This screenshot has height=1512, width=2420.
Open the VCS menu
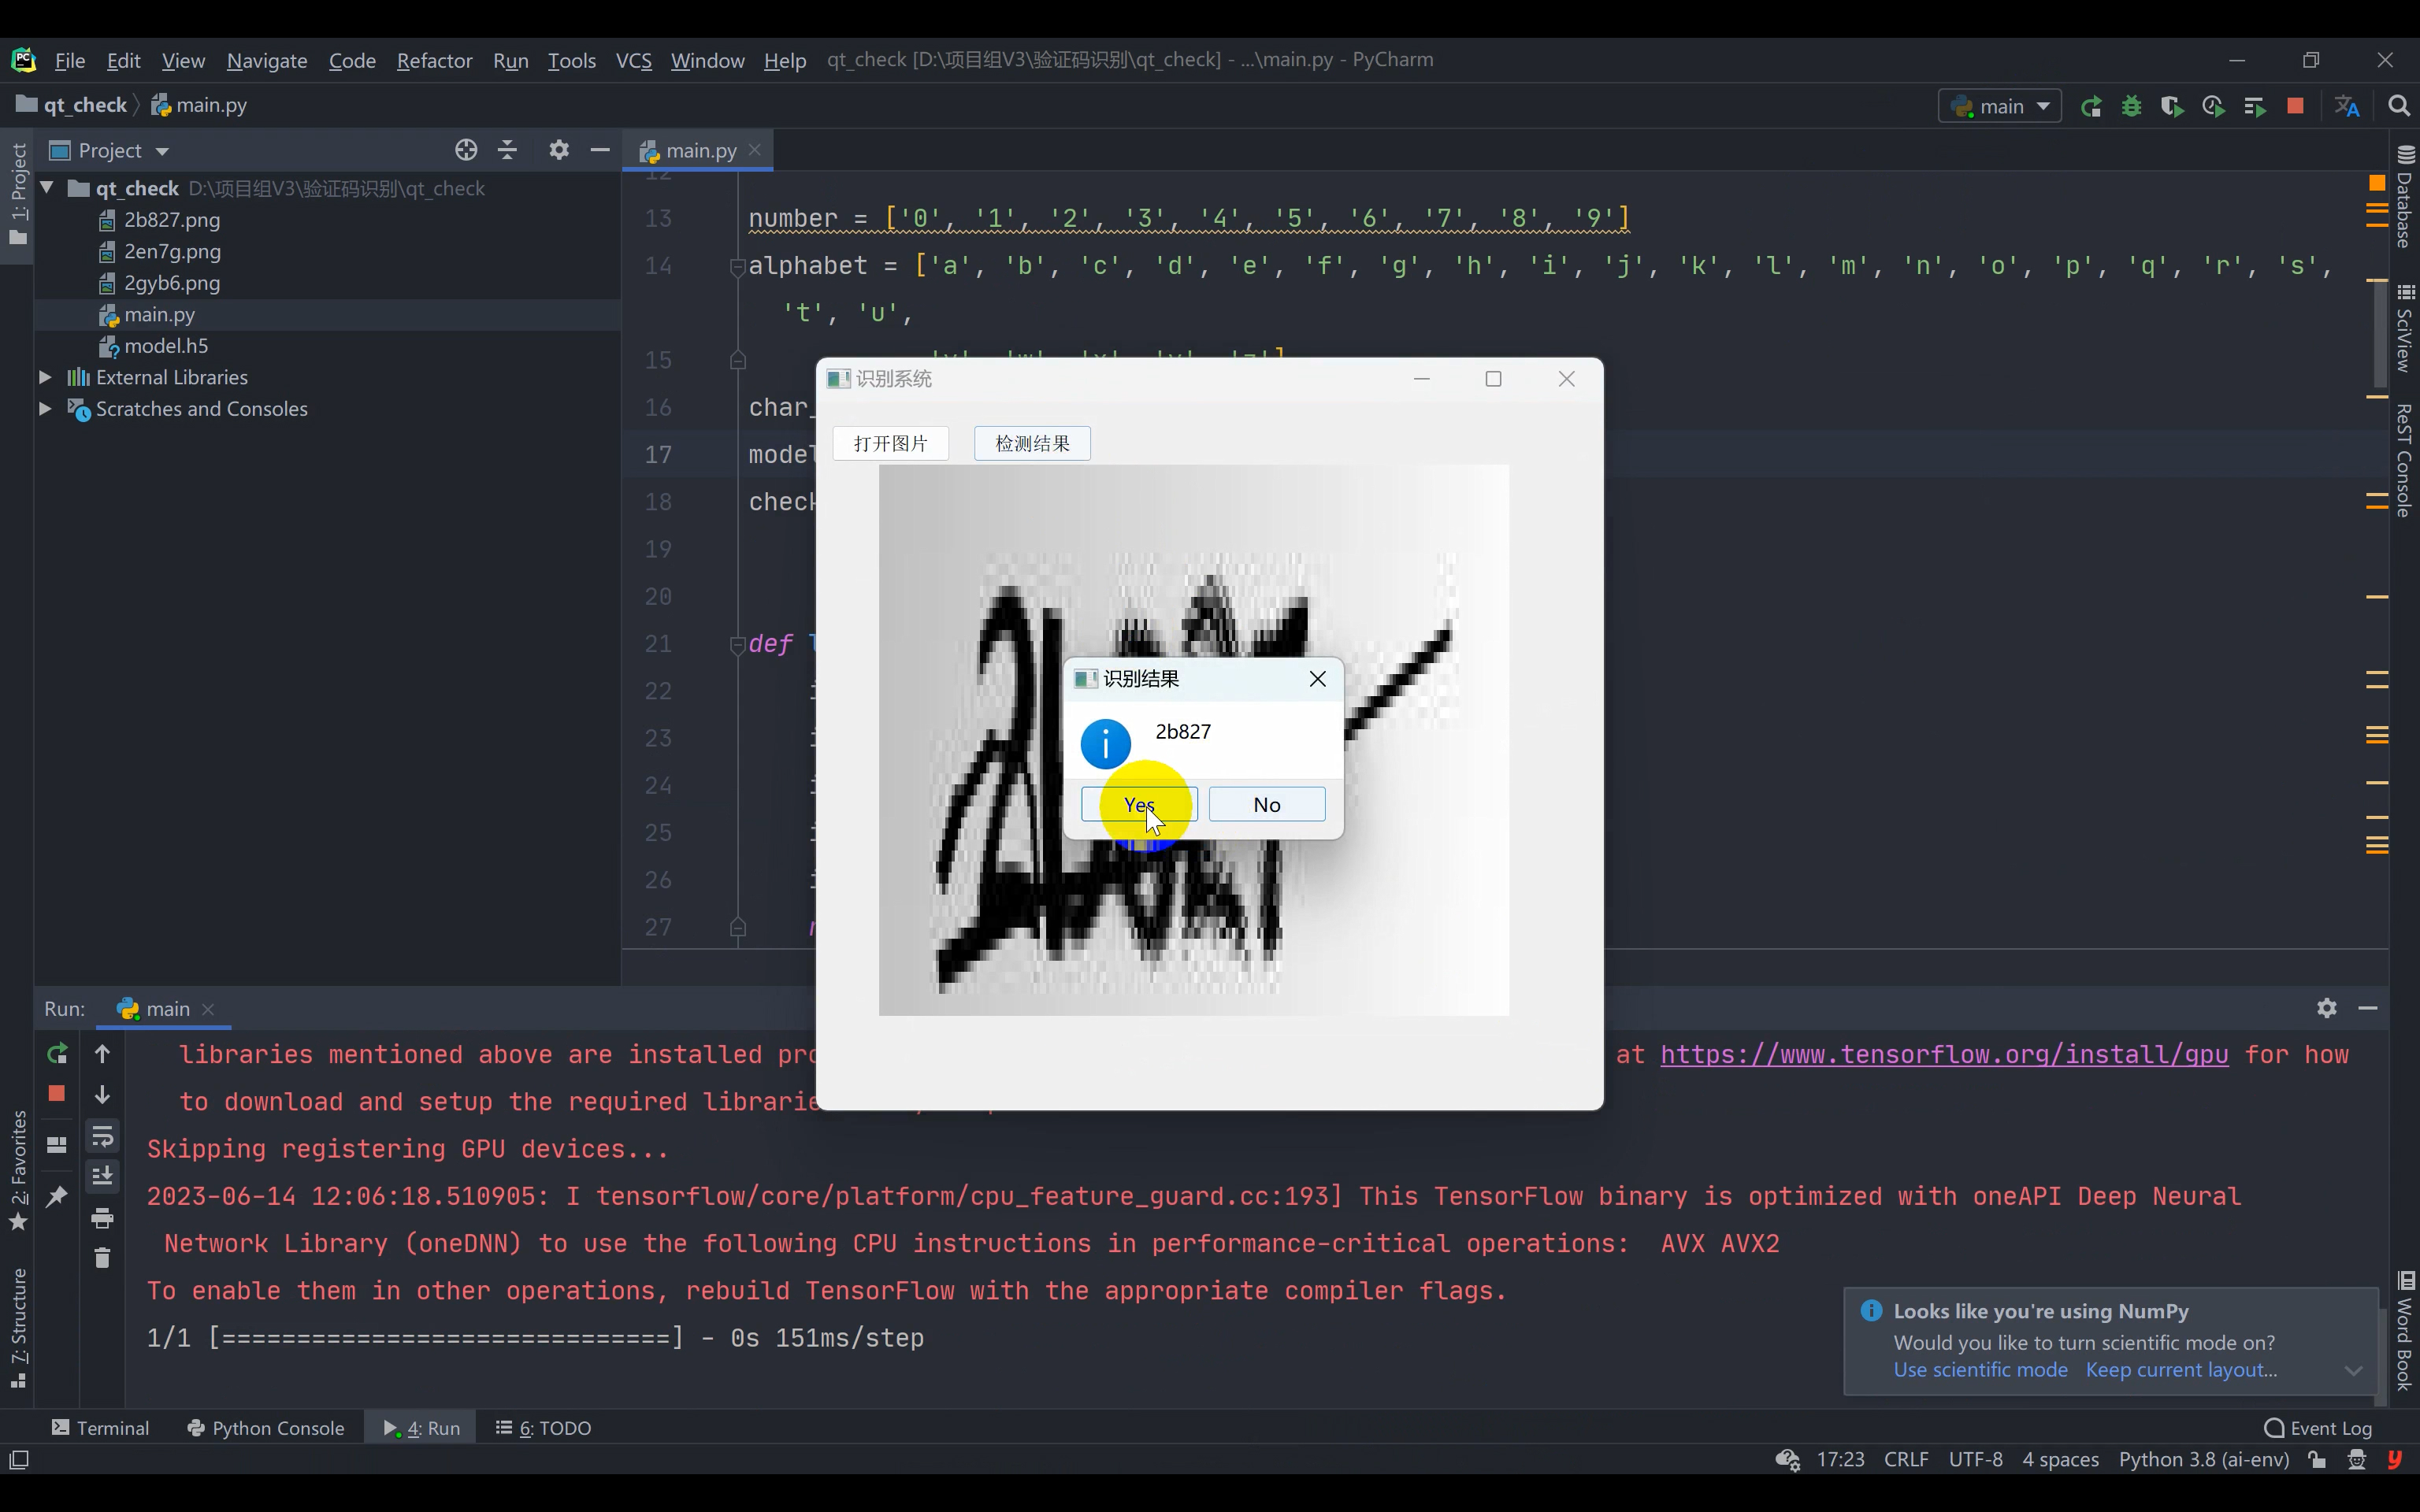coord(634,61)
